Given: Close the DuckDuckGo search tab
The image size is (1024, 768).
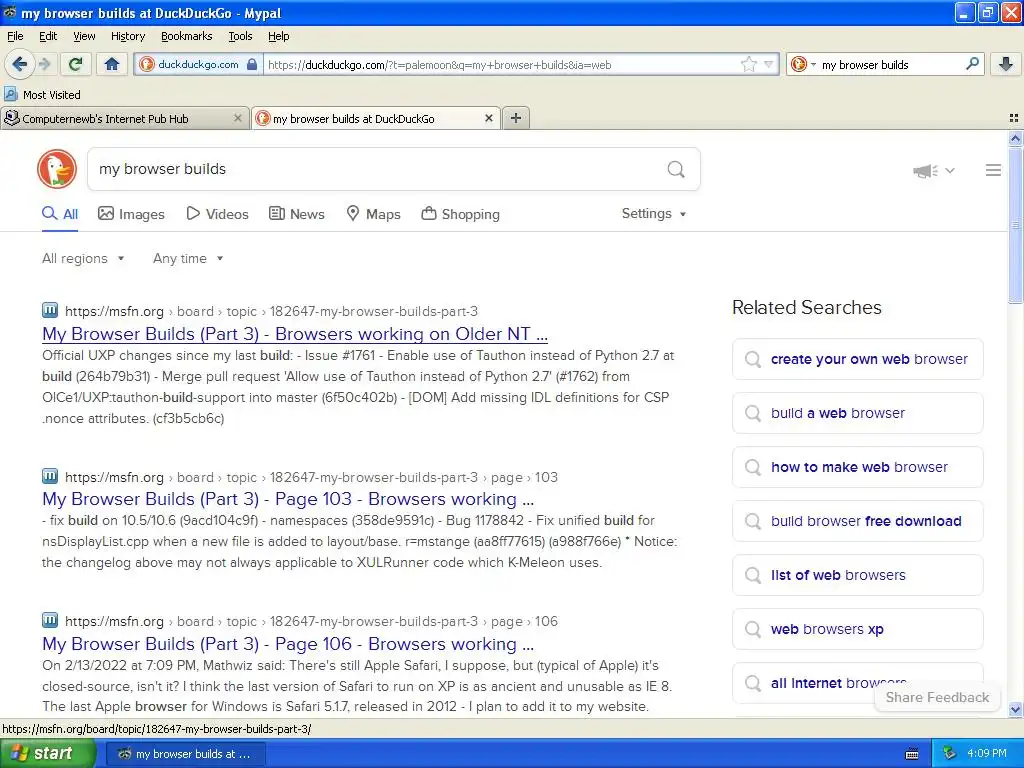Looking at the screenshot, I should pos(488,118).
